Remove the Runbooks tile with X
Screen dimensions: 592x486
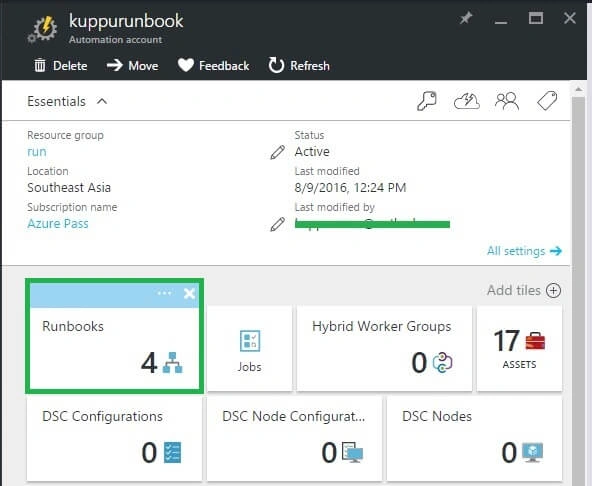(189, 293)
